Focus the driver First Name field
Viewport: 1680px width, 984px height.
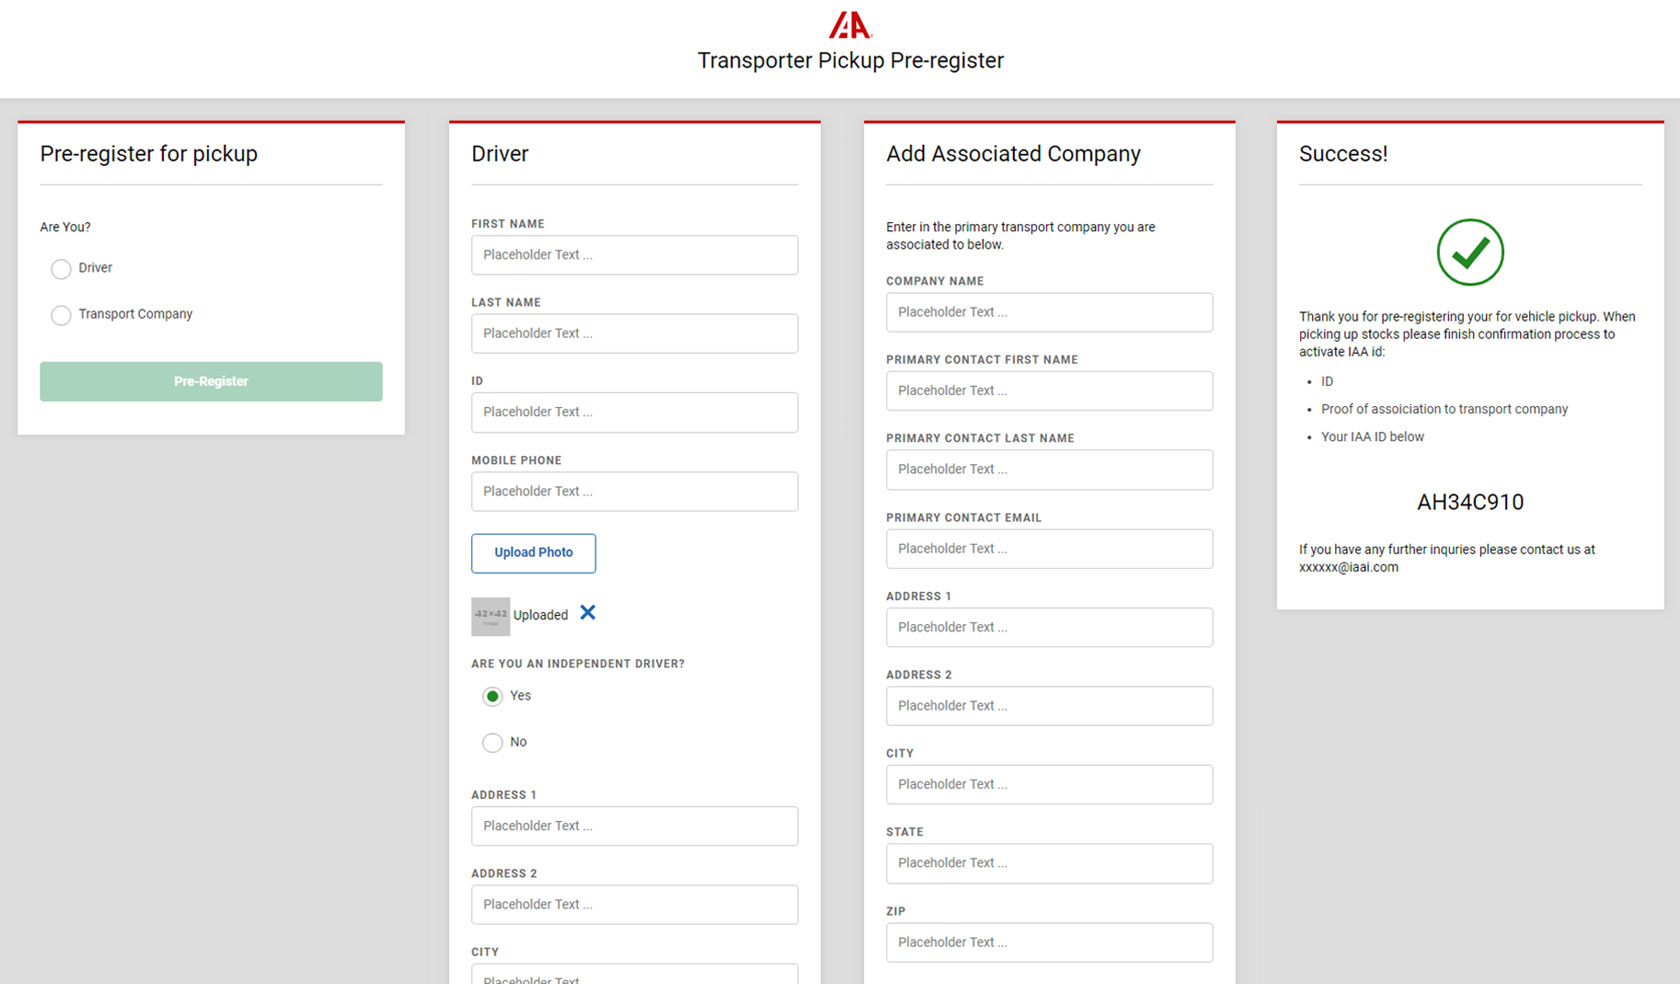(634, 255)
